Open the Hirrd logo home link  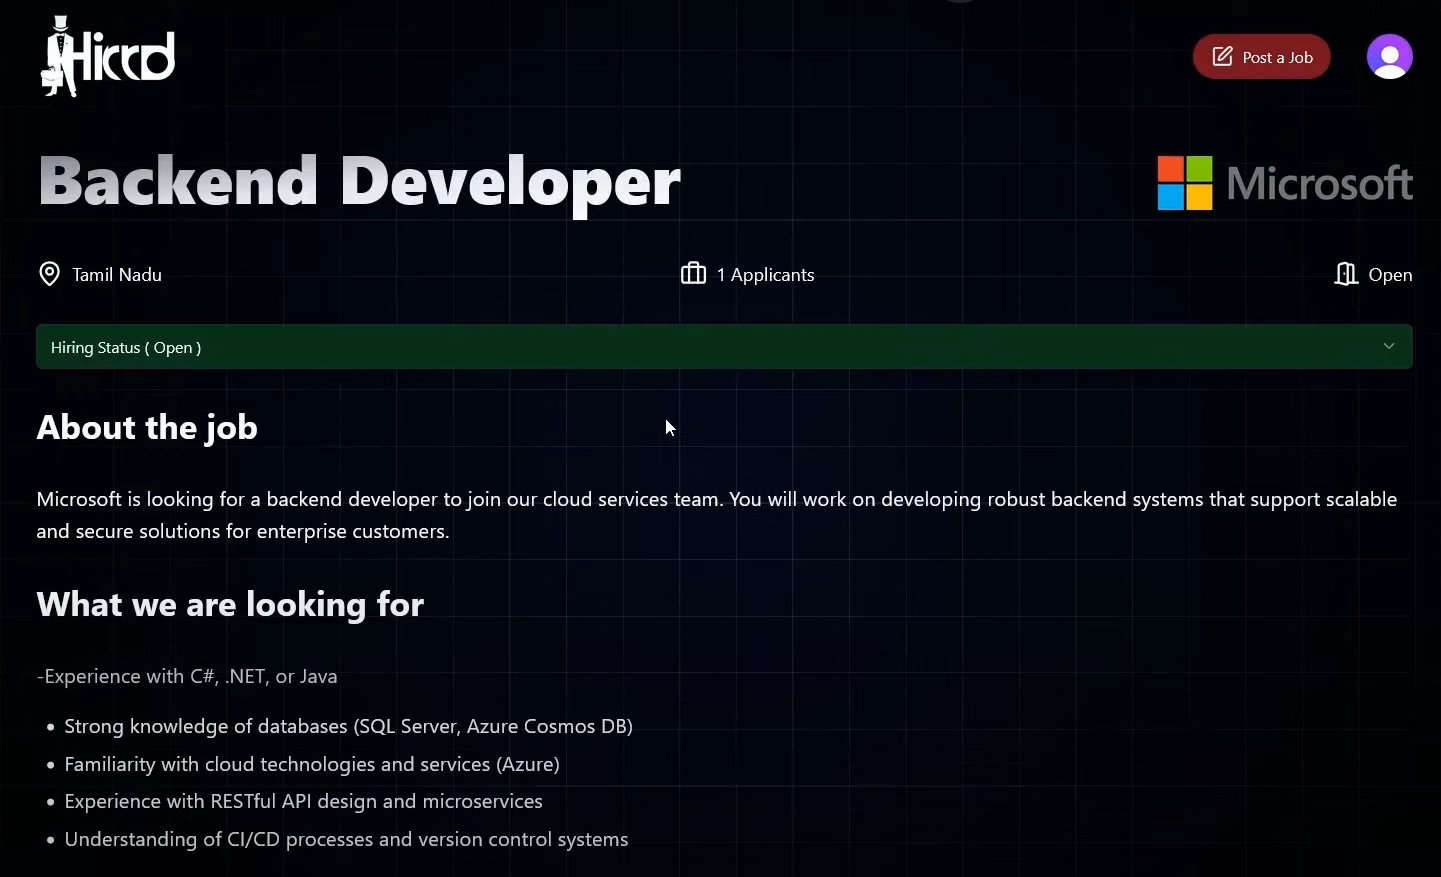(x=108, y=57)
